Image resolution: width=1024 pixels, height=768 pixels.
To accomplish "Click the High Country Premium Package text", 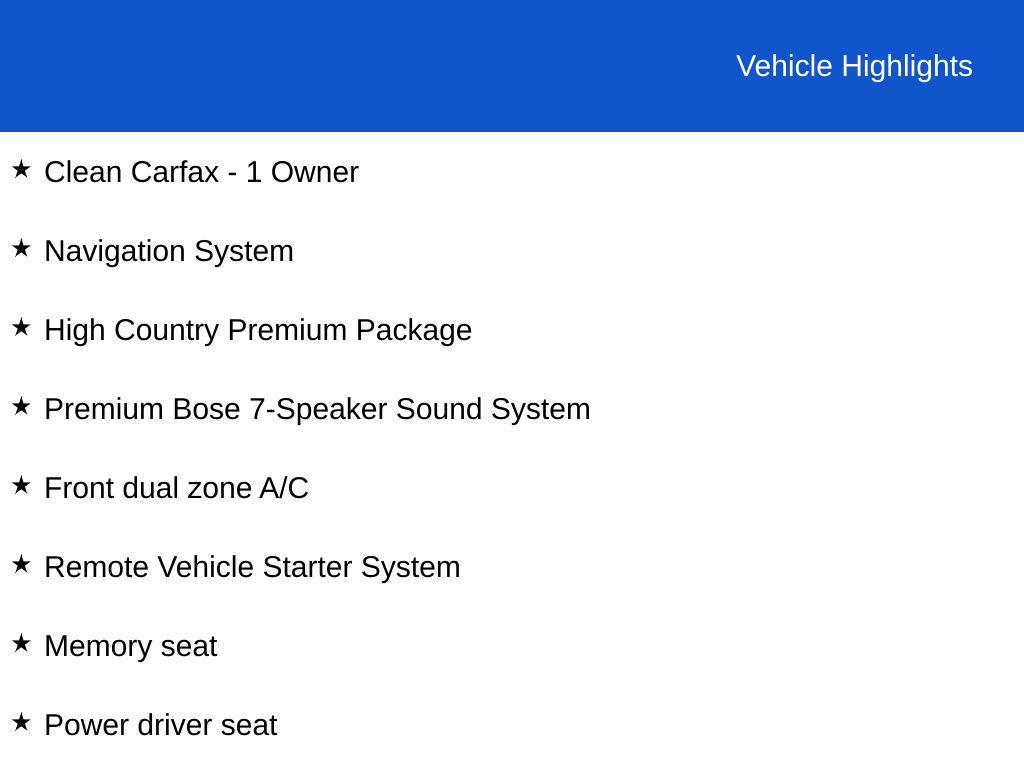I will click(258, 330).
